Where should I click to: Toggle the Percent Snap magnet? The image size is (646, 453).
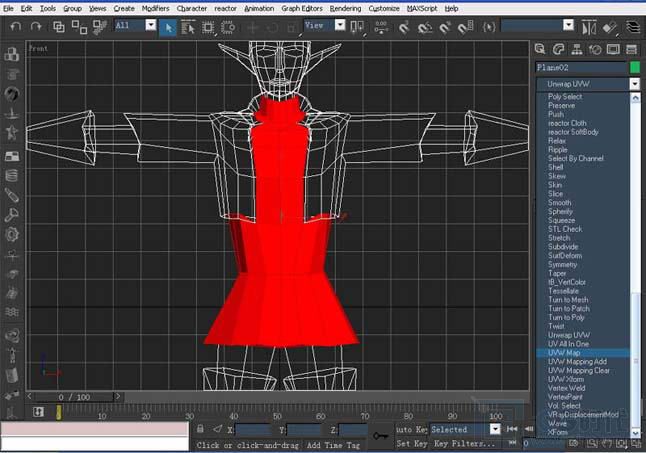[445, 28]
